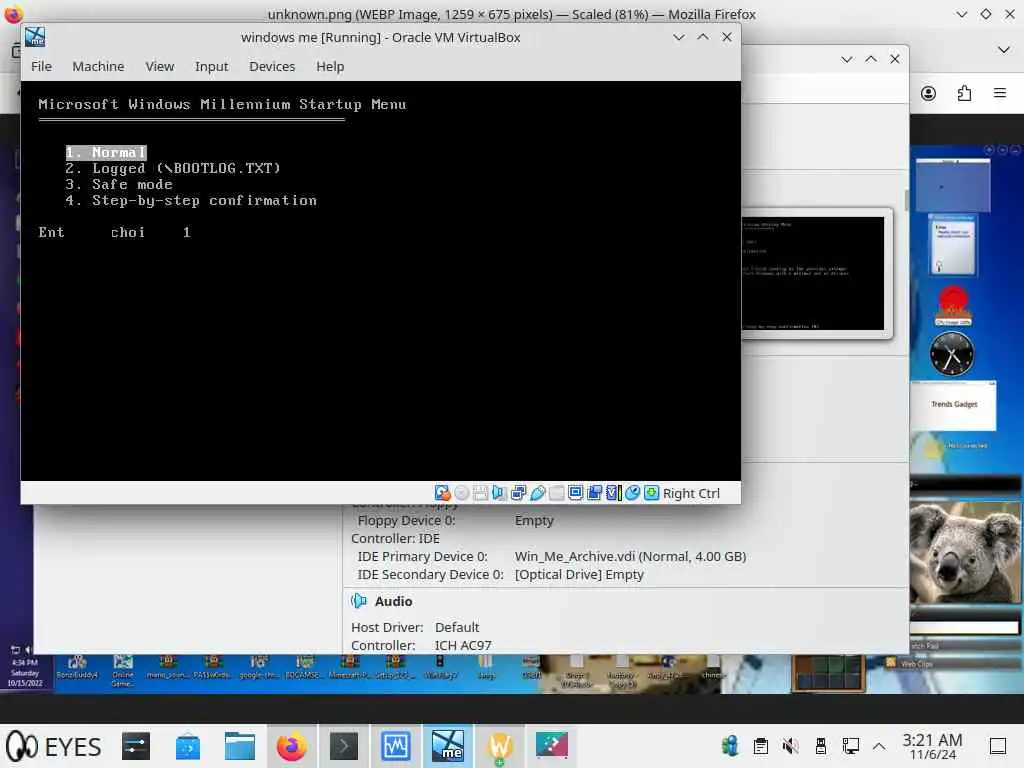This screenshot has height=768, width=1024.
Task: Expand the Firefox tab list chevron
Action: tap(1004, 50)
